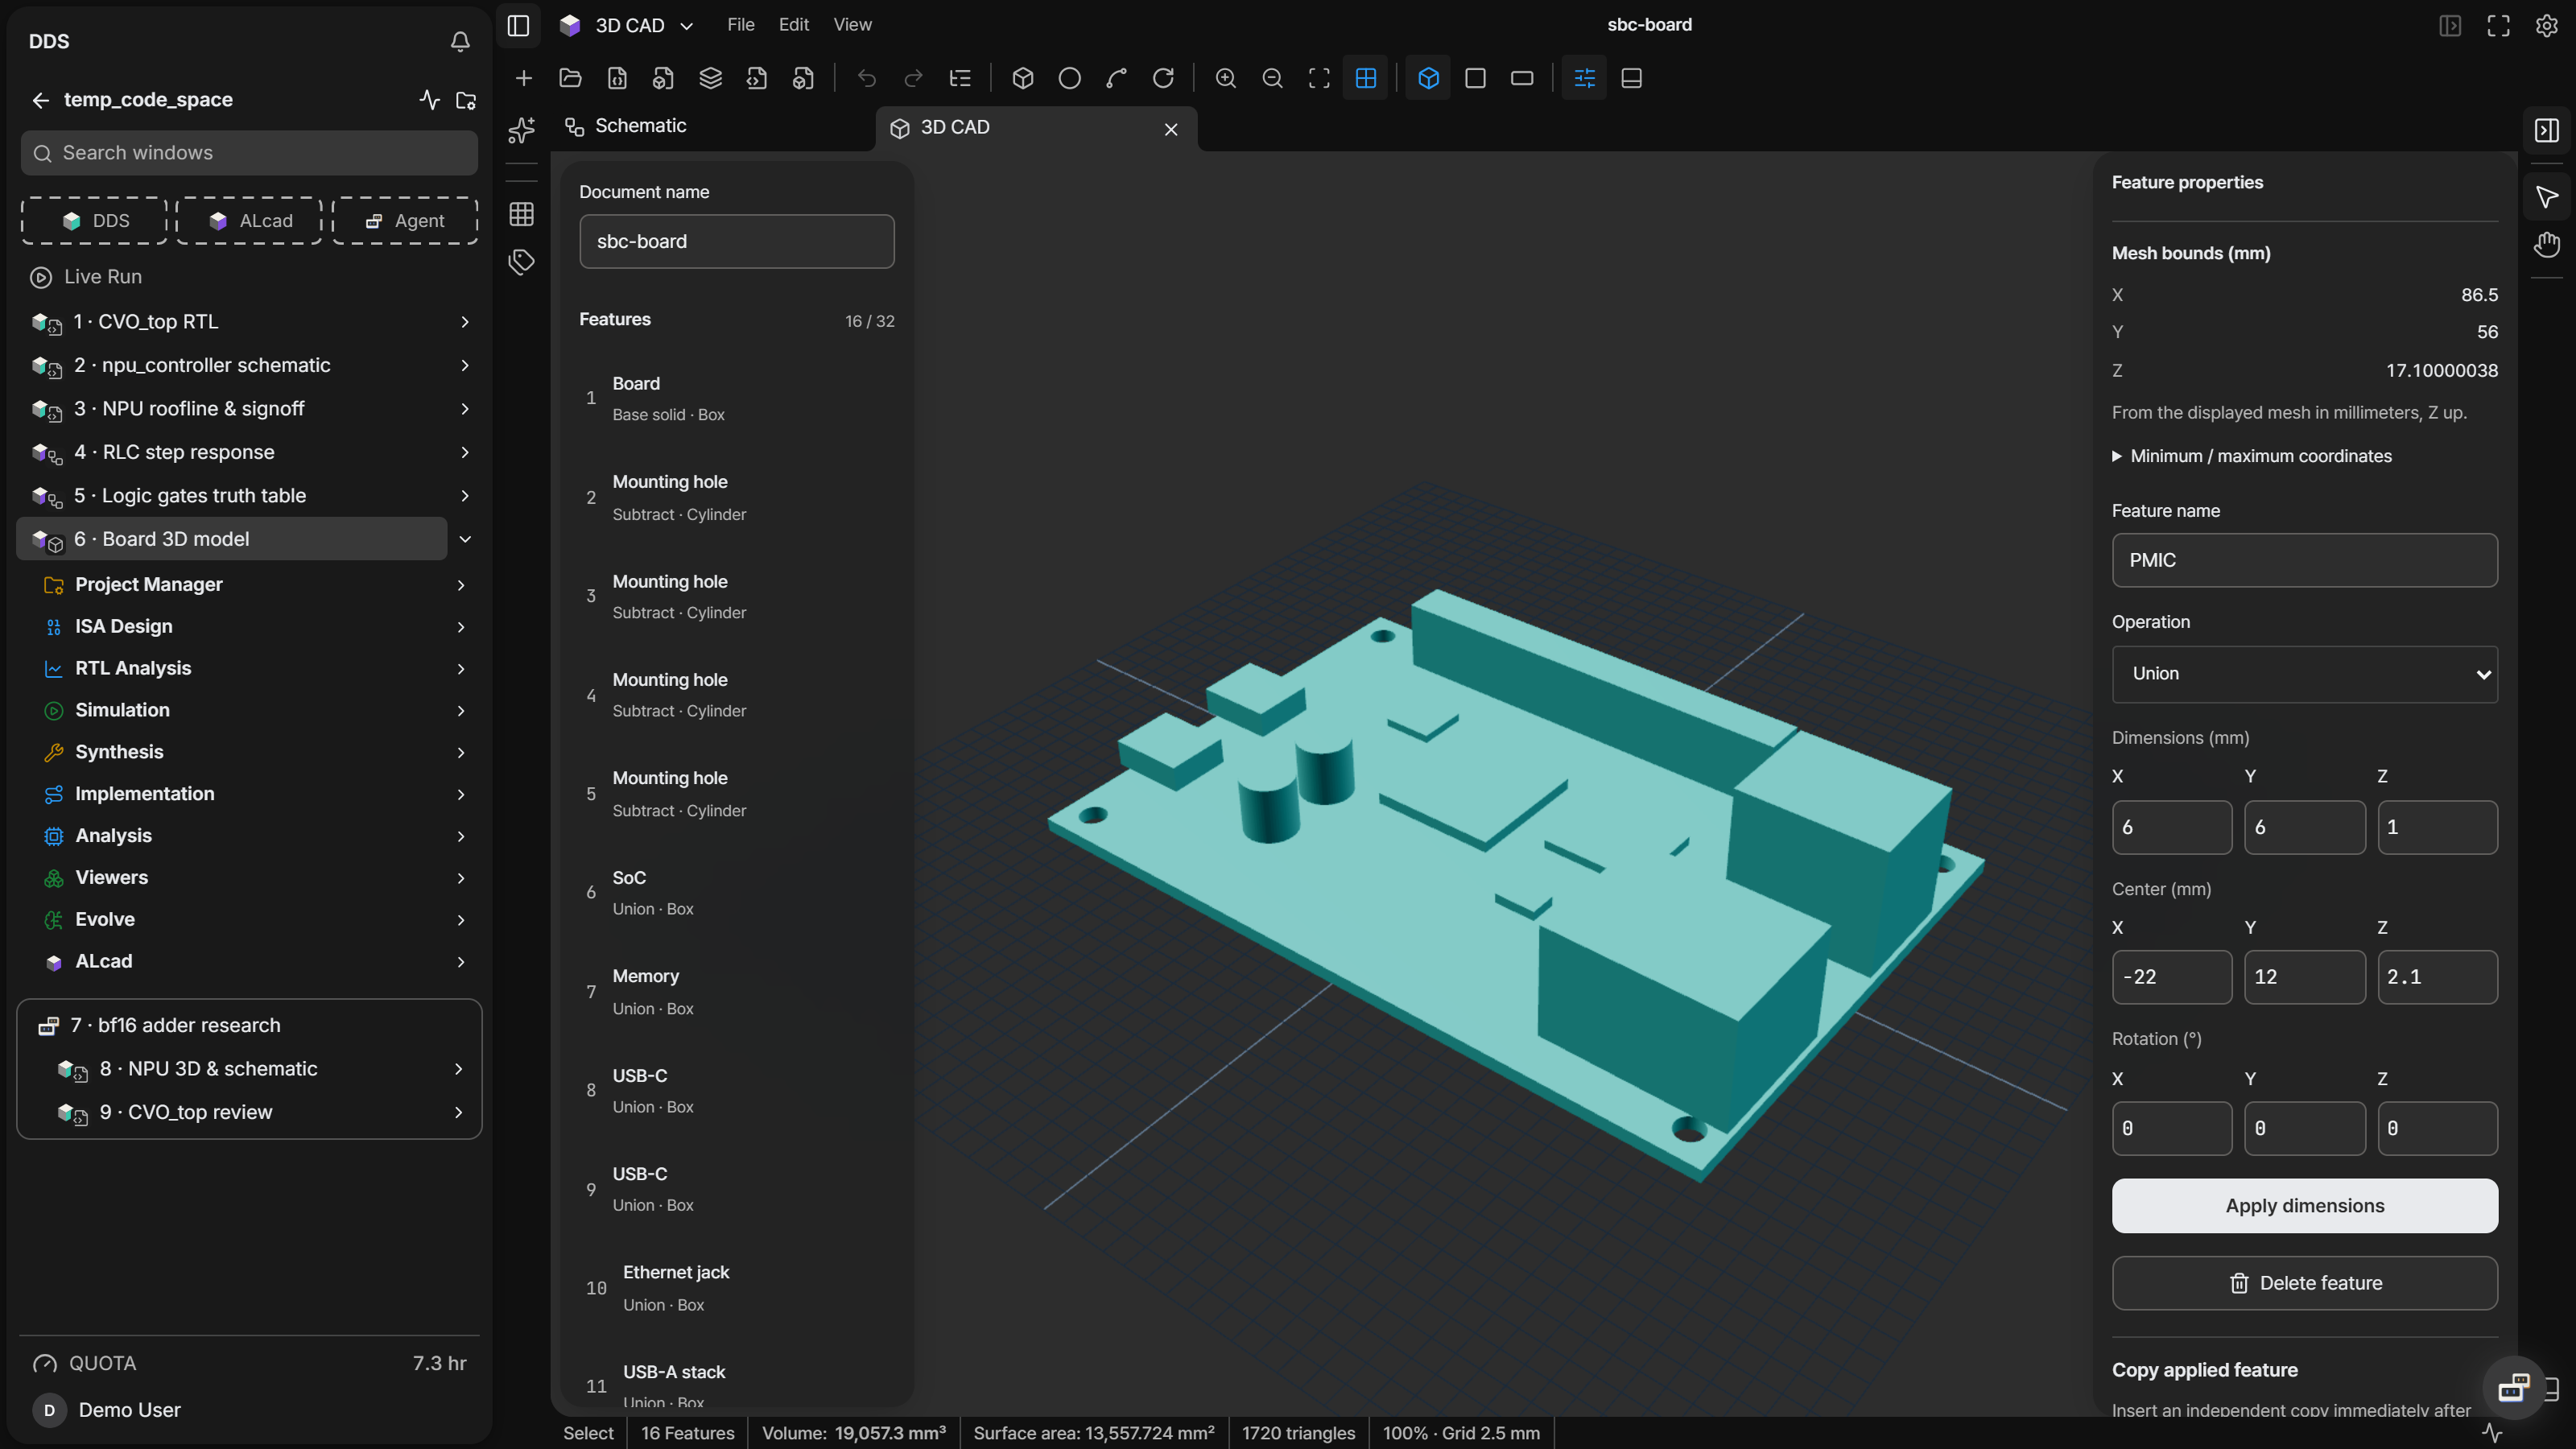2576x1449 pixels.
Task: Select the ALcad workspace chip
Action: [249, 221]
